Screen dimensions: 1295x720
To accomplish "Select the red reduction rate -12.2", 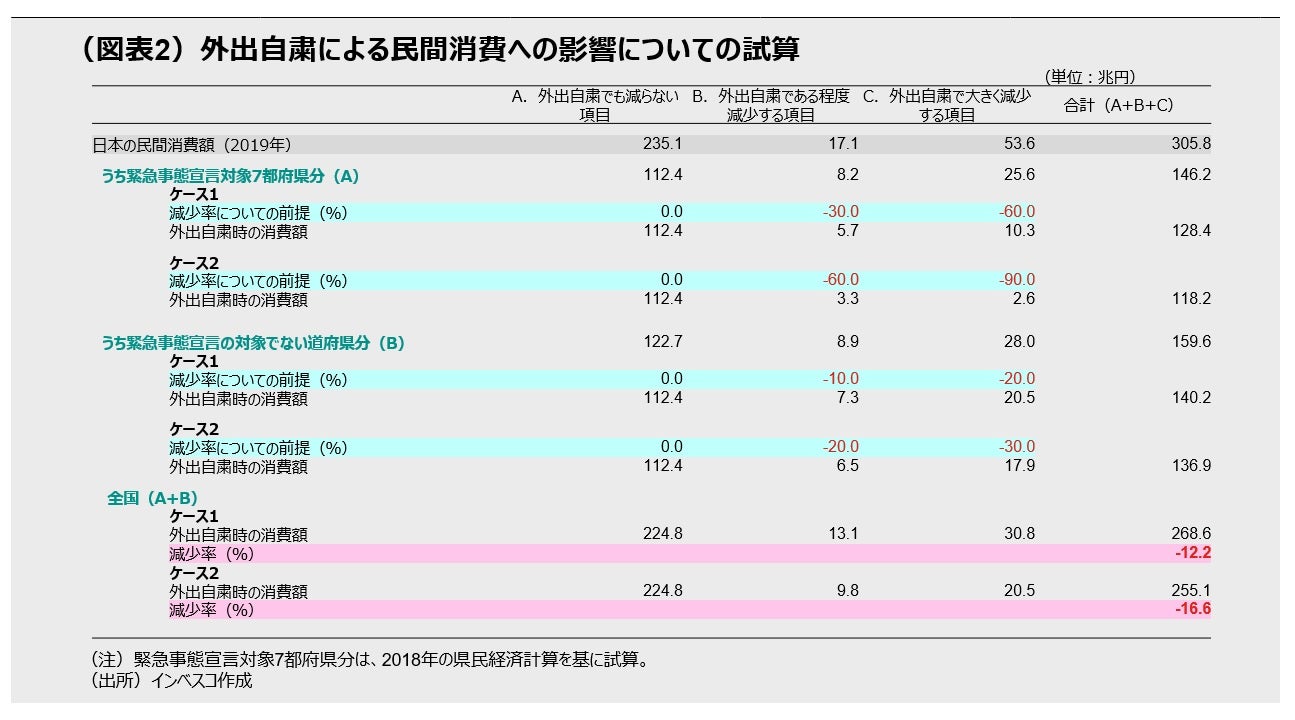I will pos(1194,553).
